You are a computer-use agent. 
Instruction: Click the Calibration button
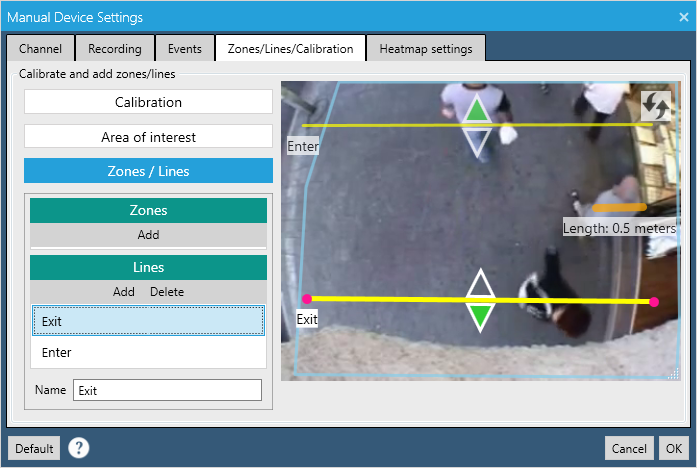148,102
